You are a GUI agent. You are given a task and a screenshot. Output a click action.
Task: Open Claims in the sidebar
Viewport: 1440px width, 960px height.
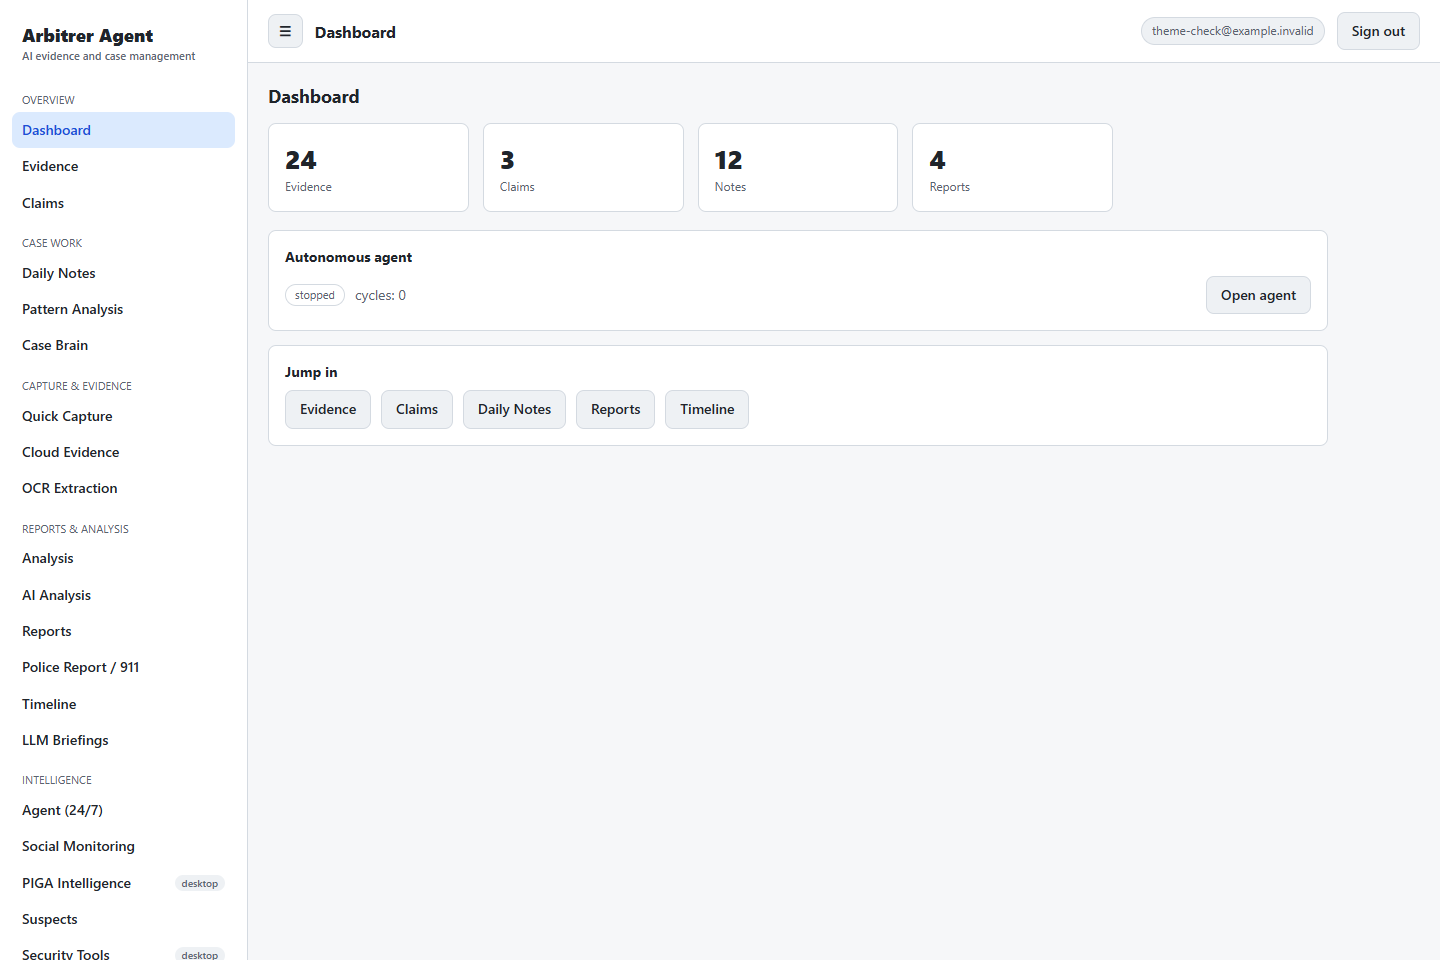123,203
